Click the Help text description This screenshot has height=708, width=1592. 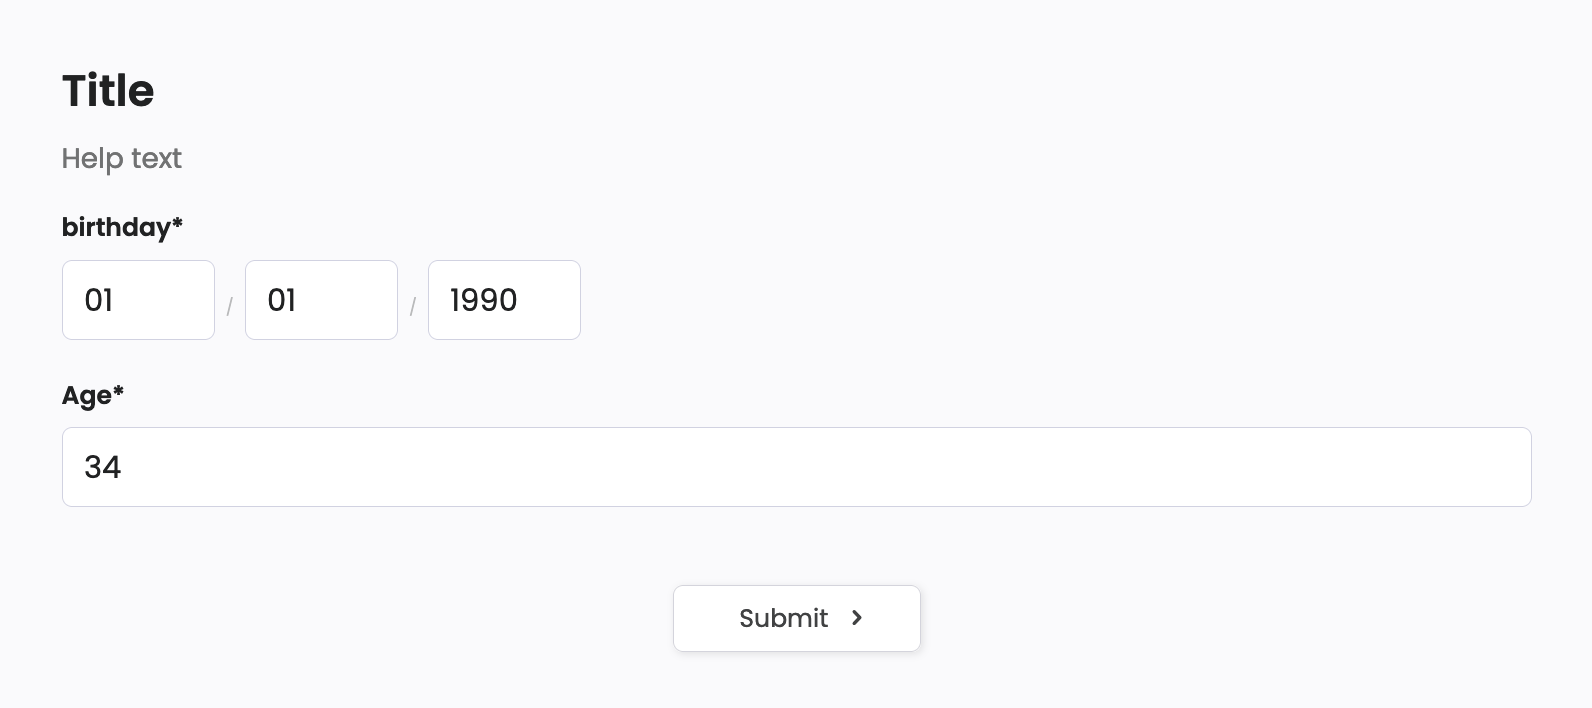click(x=122, y=158)
